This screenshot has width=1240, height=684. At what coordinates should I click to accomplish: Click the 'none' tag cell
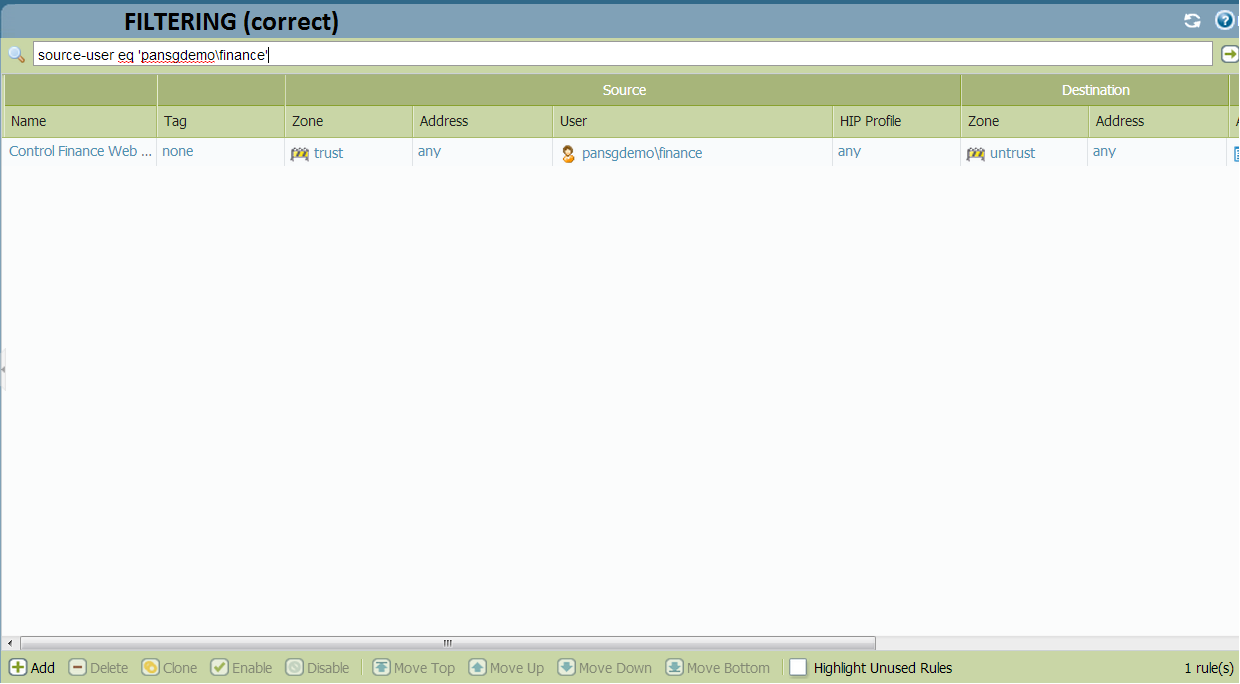[178, 152]
